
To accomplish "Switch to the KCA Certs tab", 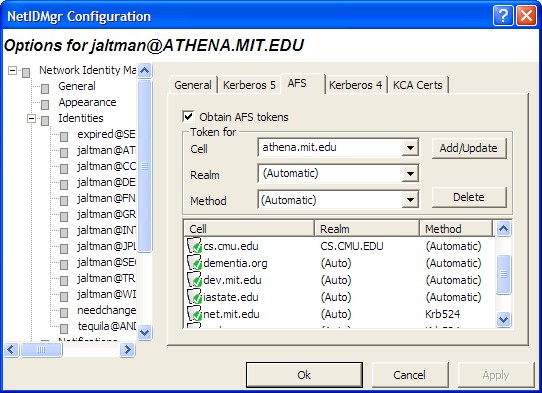I will (x=418, y=85).
